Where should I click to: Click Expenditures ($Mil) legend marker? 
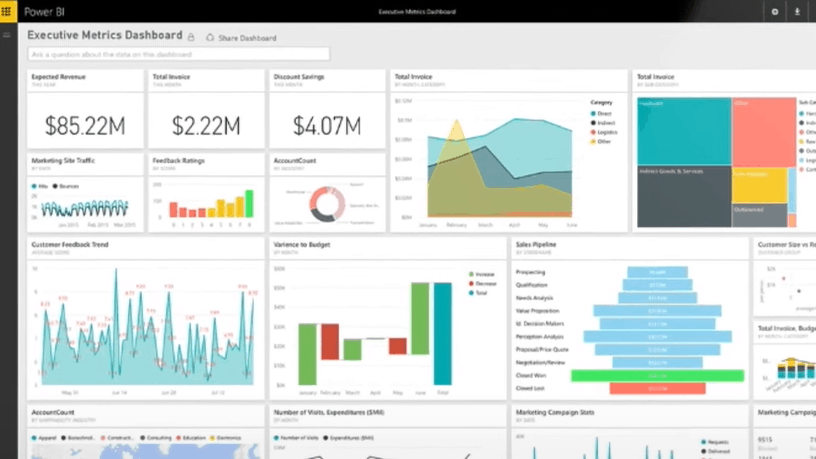point(326,438)
